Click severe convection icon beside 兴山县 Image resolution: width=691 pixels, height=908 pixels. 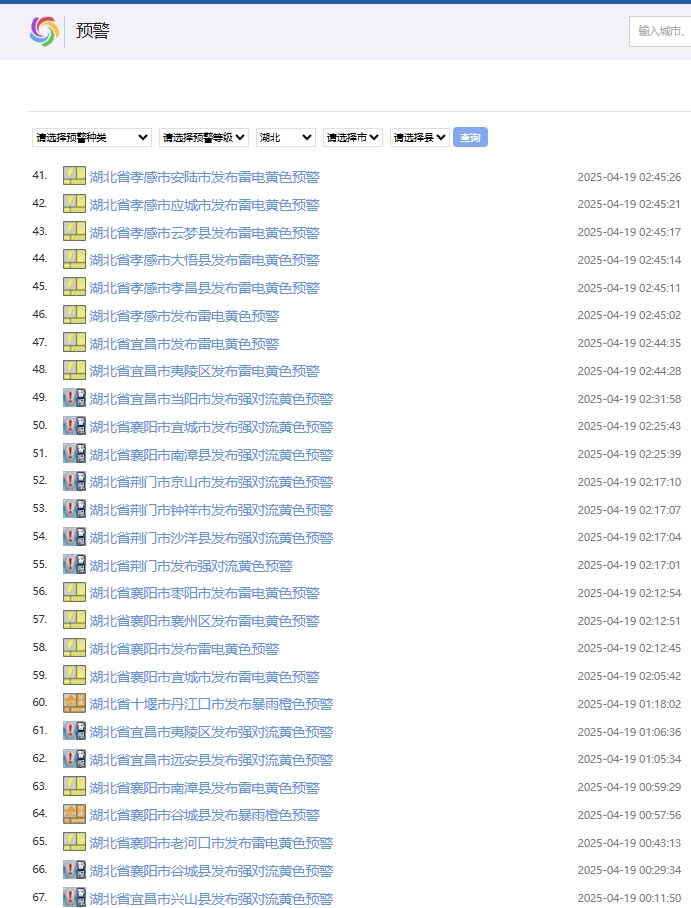[74, 898]
